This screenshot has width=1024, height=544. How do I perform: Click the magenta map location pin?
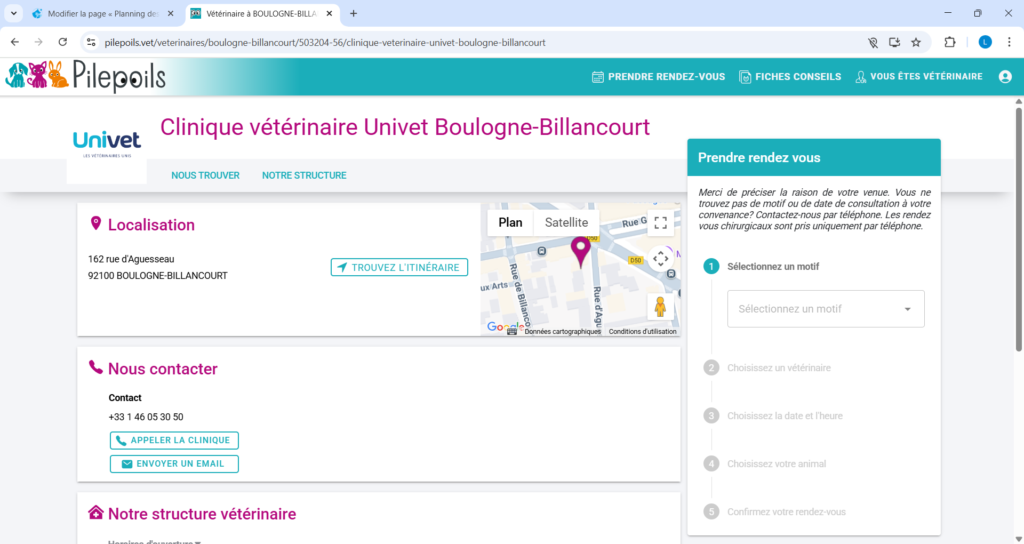pyautogui.click(x=581, y=251)
